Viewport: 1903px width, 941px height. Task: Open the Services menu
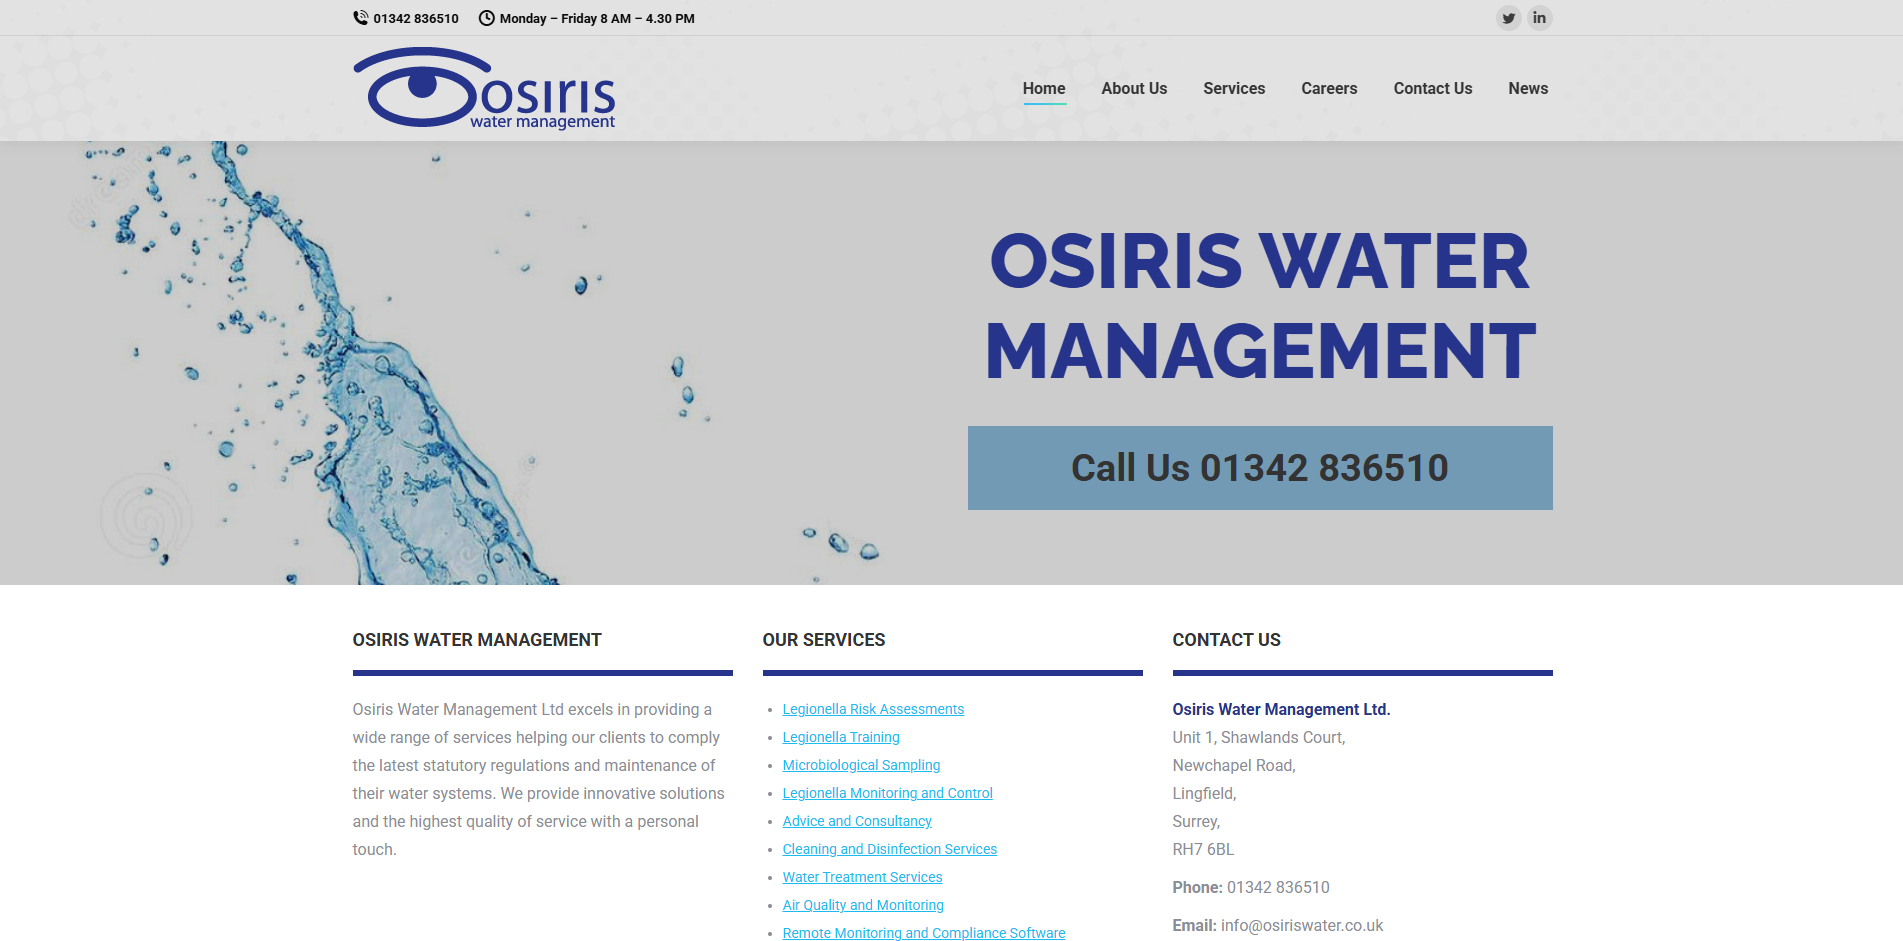(1233, 88)
